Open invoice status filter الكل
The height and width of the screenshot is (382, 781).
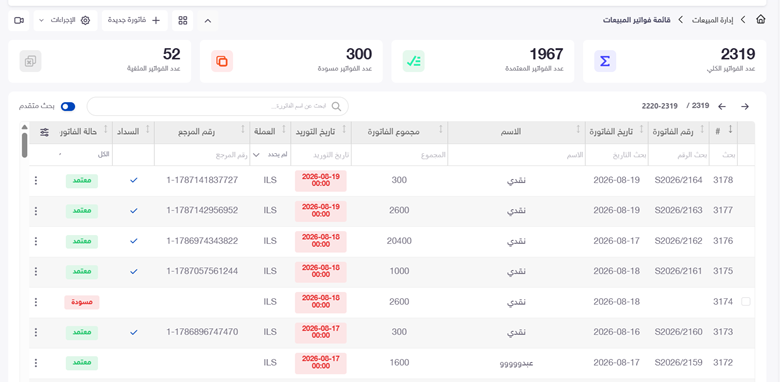[x=85, y=155]
